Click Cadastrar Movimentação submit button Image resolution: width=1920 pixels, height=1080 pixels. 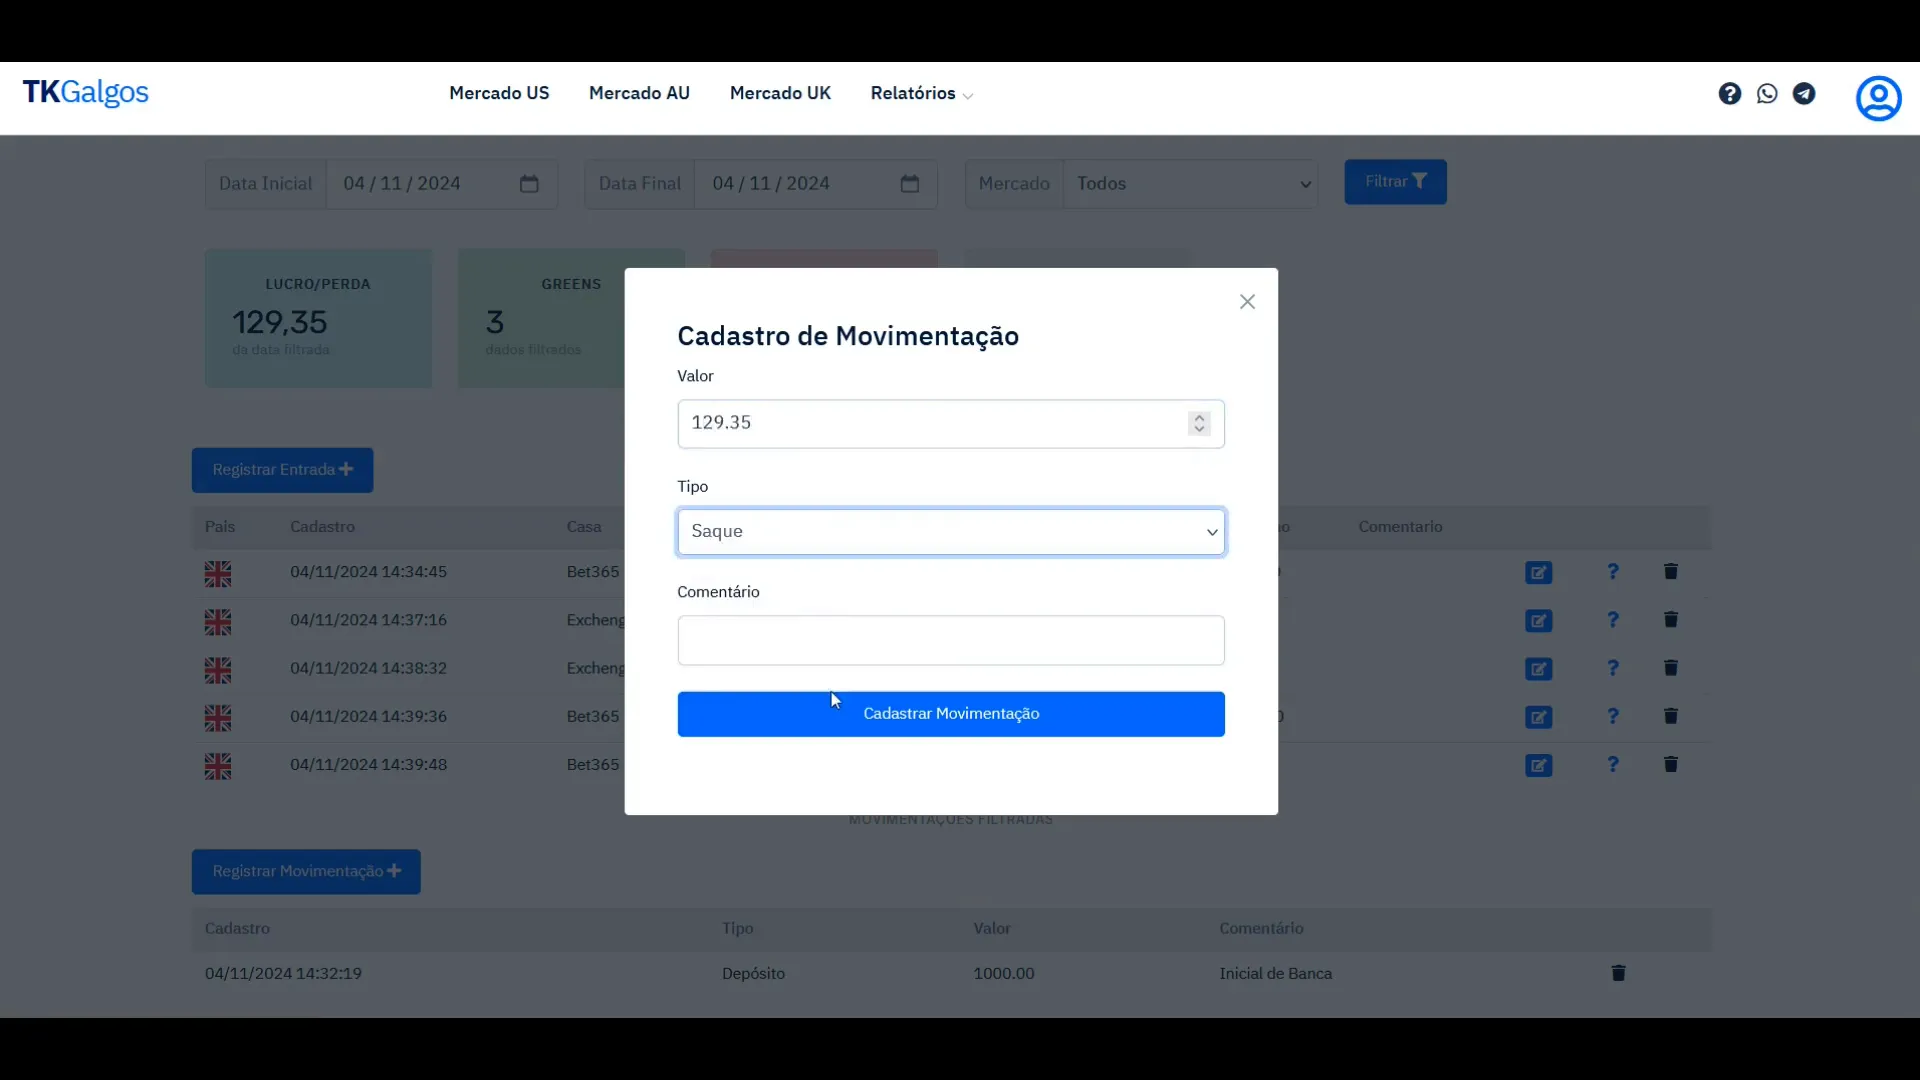tap(951, 712)
